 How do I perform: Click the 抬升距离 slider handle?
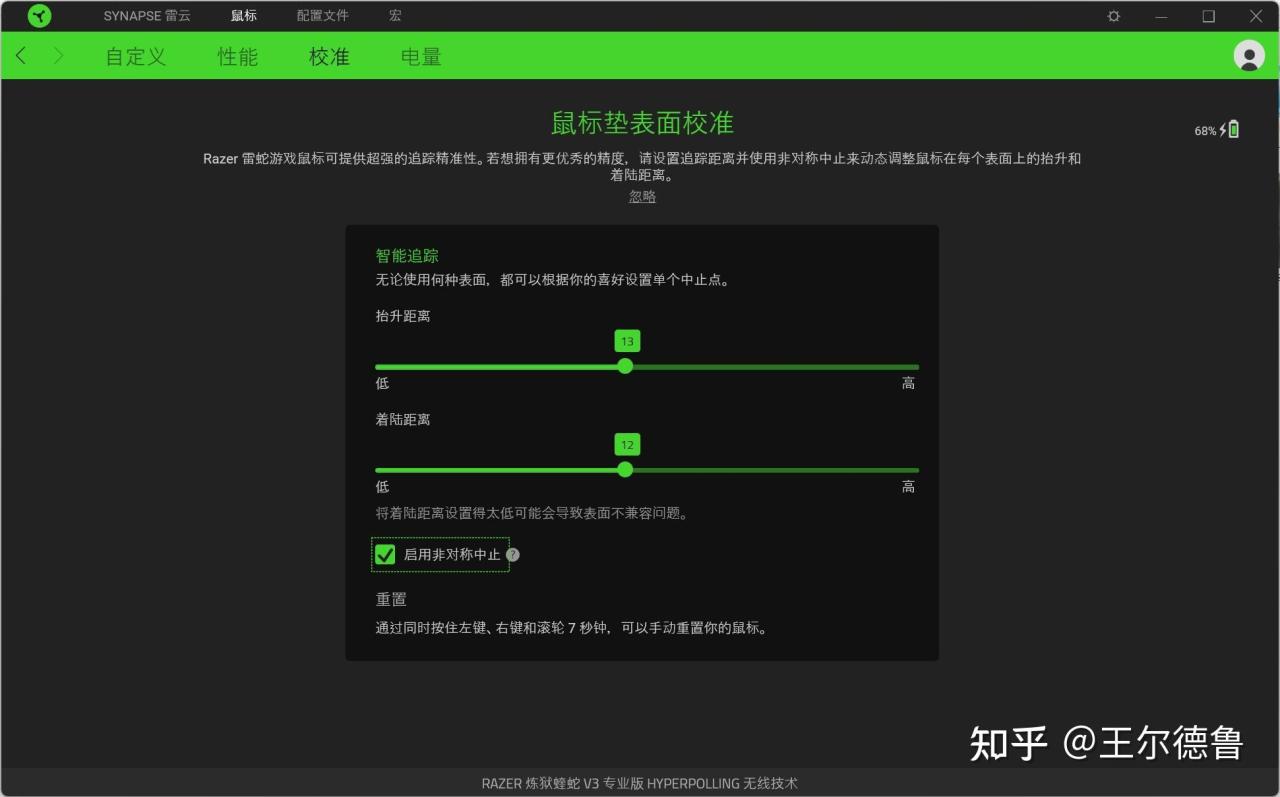[x=625, y=366]
